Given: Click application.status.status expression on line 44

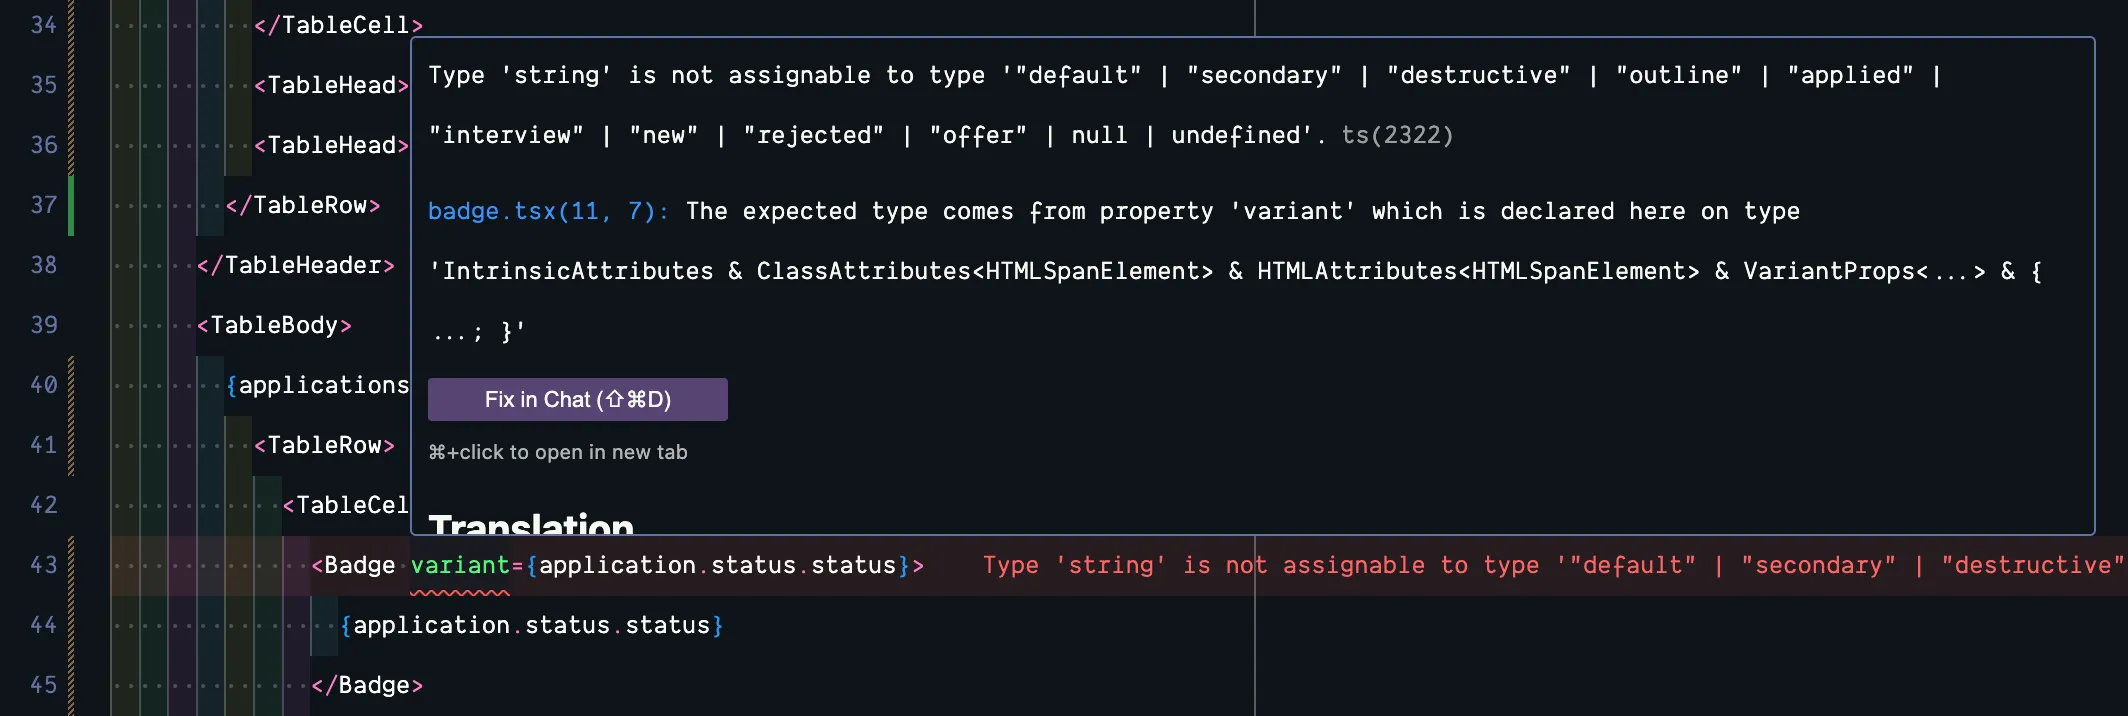Looking at the screenshot, I should (x=531, y=626).
